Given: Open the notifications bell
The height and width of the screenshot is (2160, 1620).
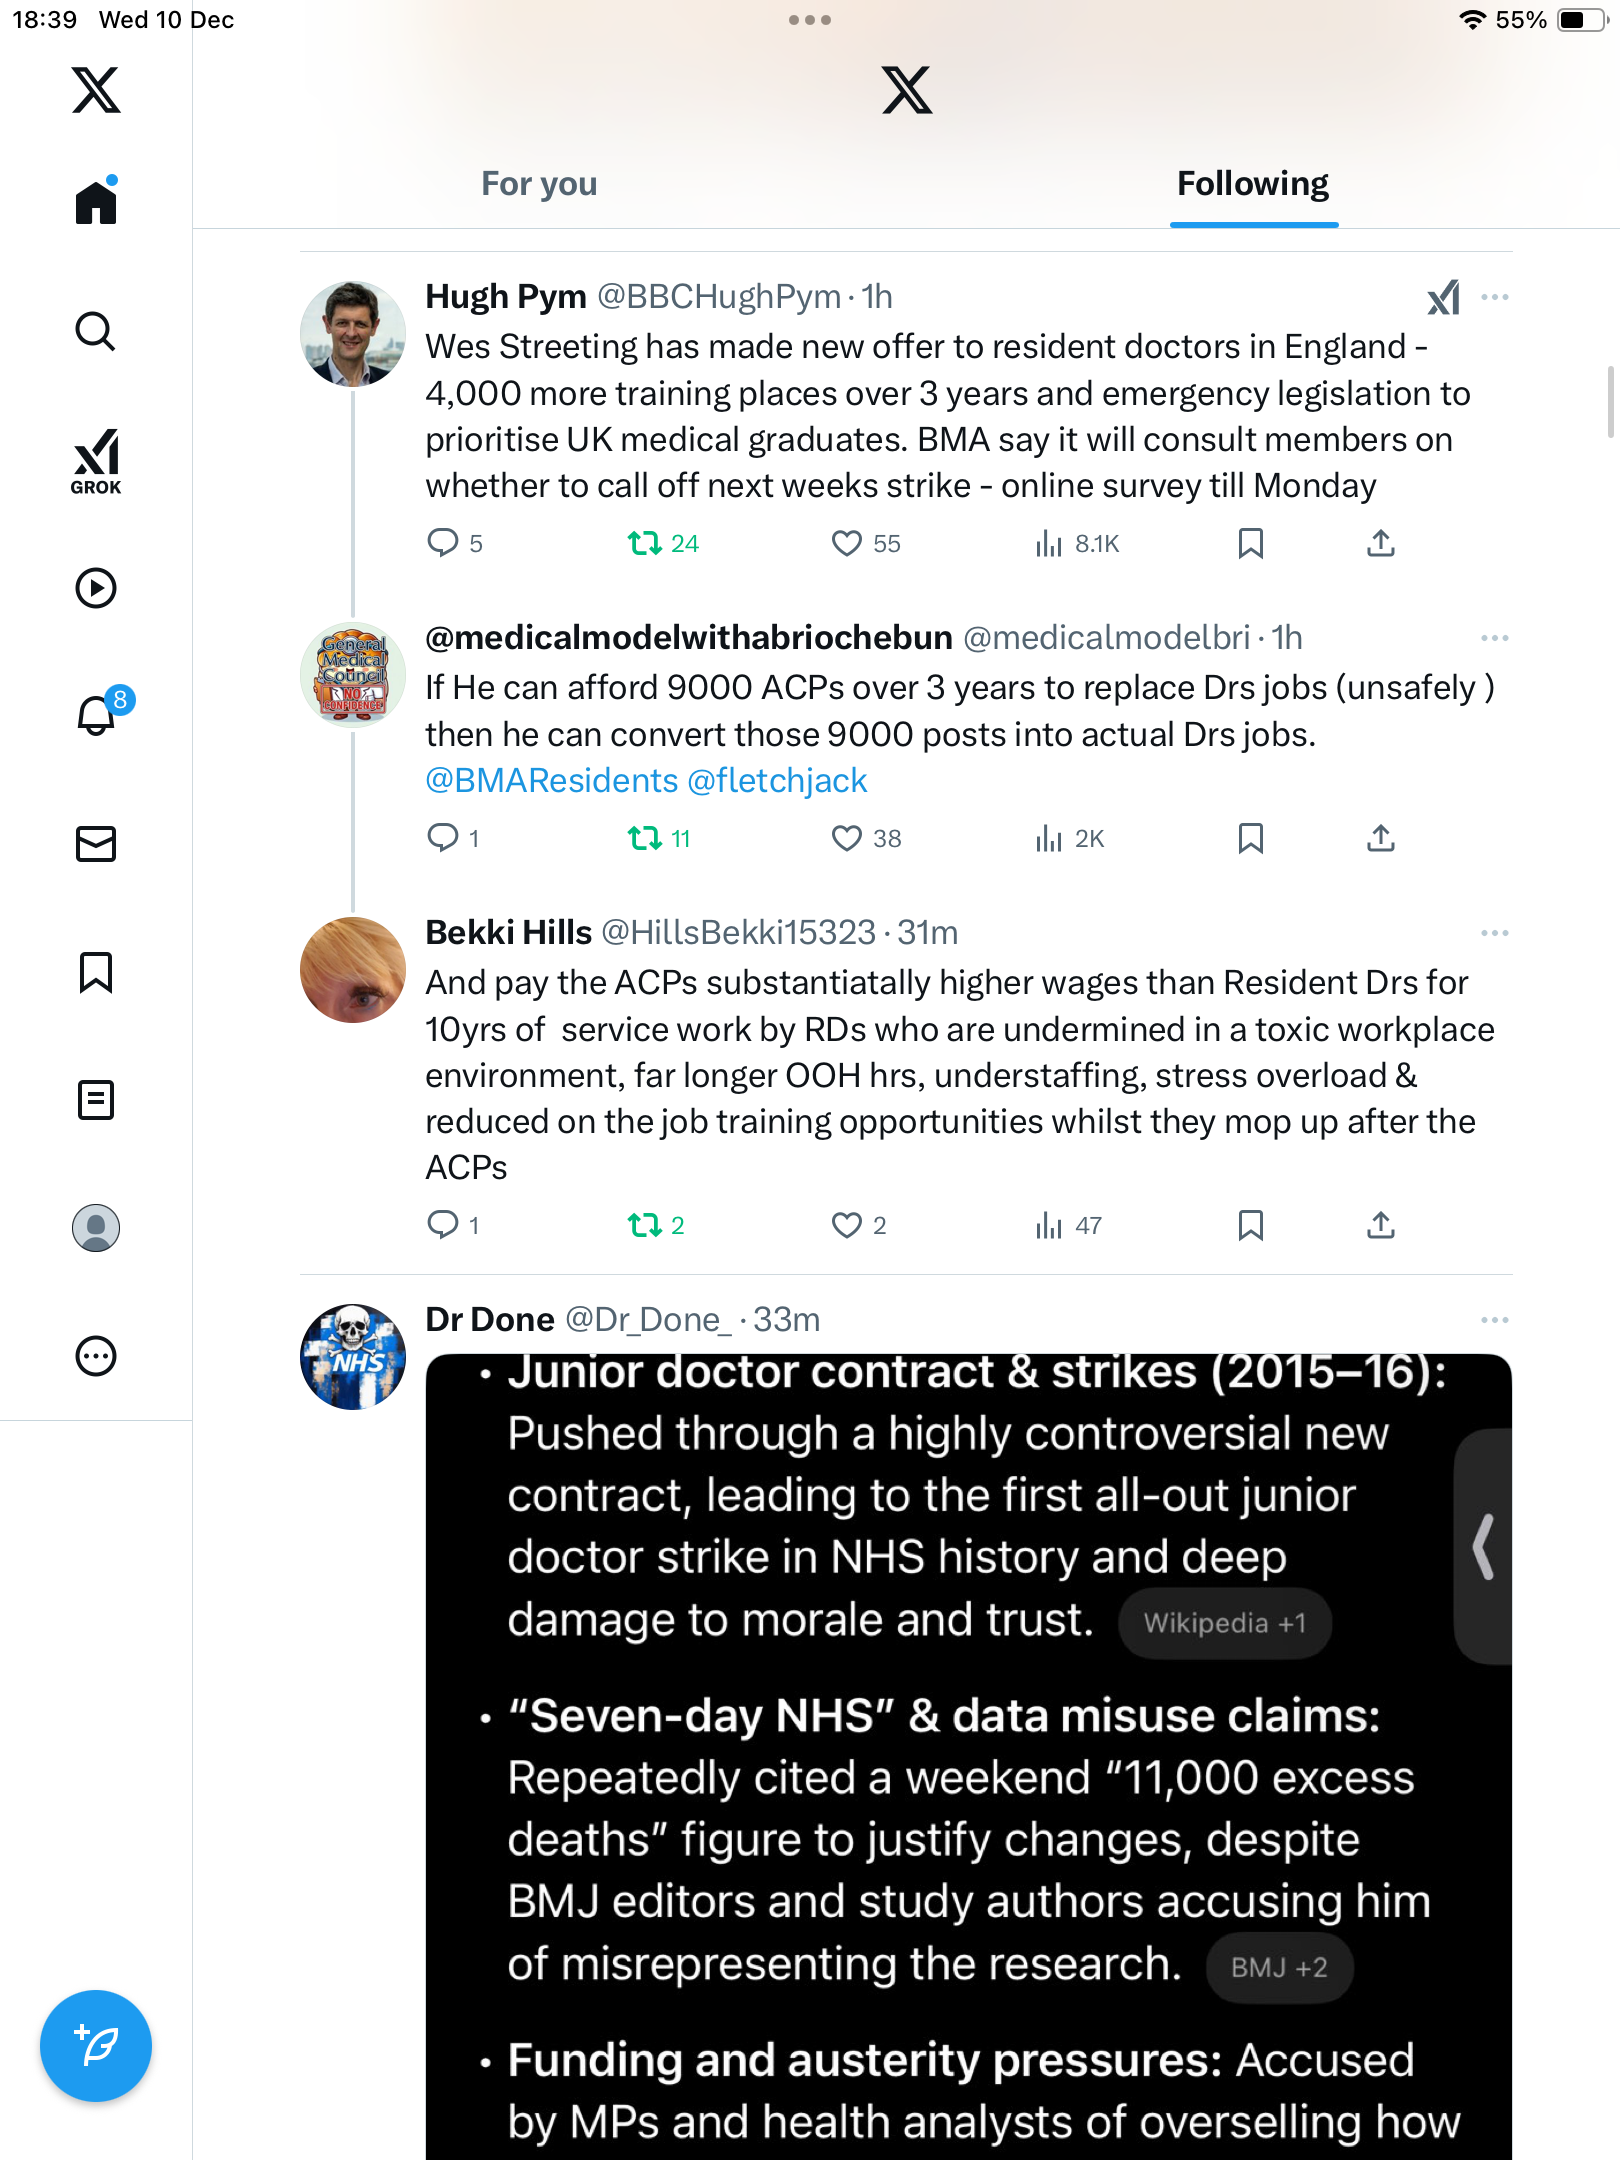Looking at the screenshot, I should 96,716.
